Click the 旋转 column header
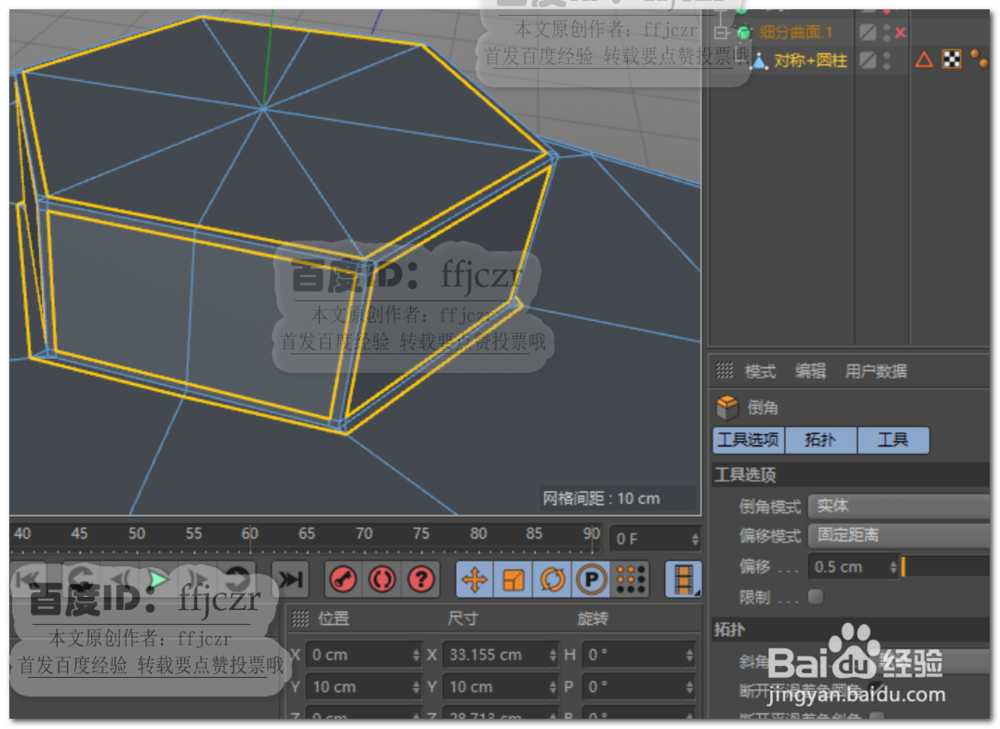The image size is (1000, 729). pyautogui.click(x=592, y=619)
